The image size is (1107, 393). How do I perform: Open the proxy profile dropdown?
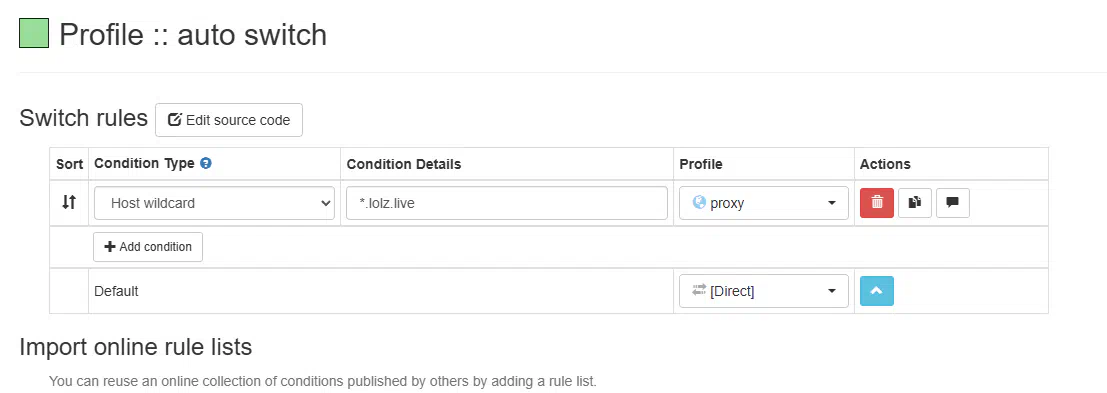pos(764,203)
